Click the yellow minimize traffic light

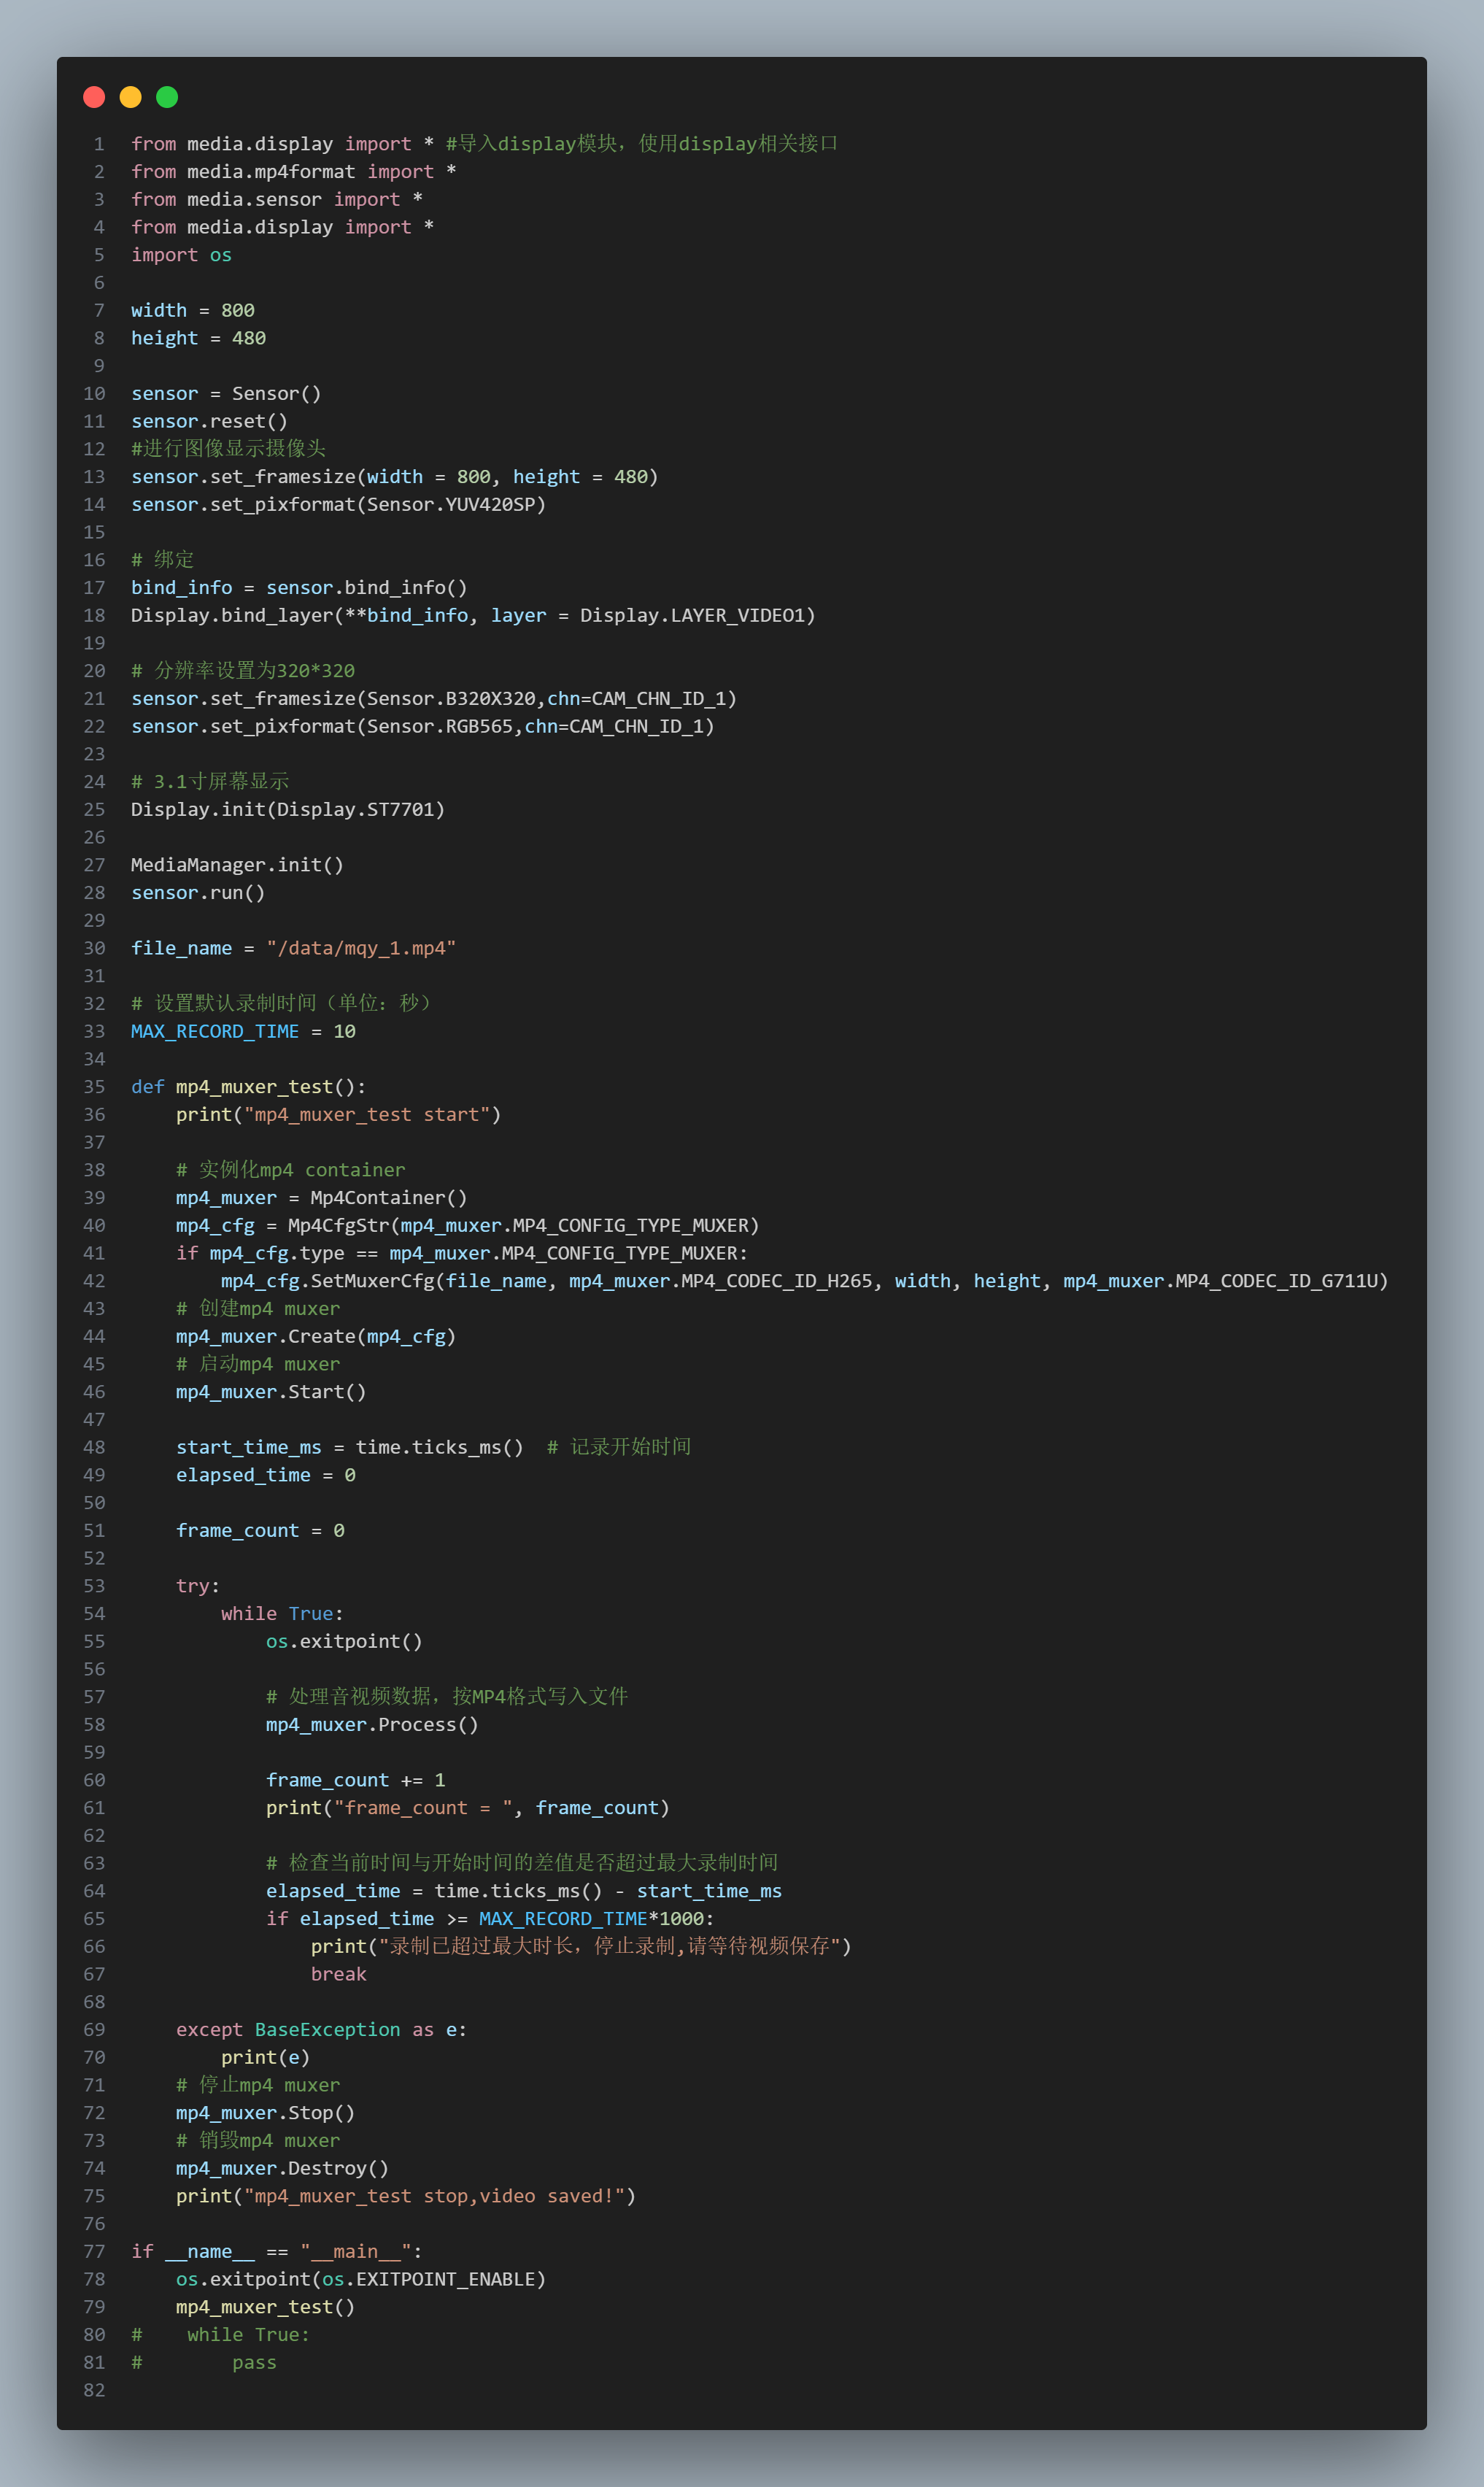pos(130,97)
